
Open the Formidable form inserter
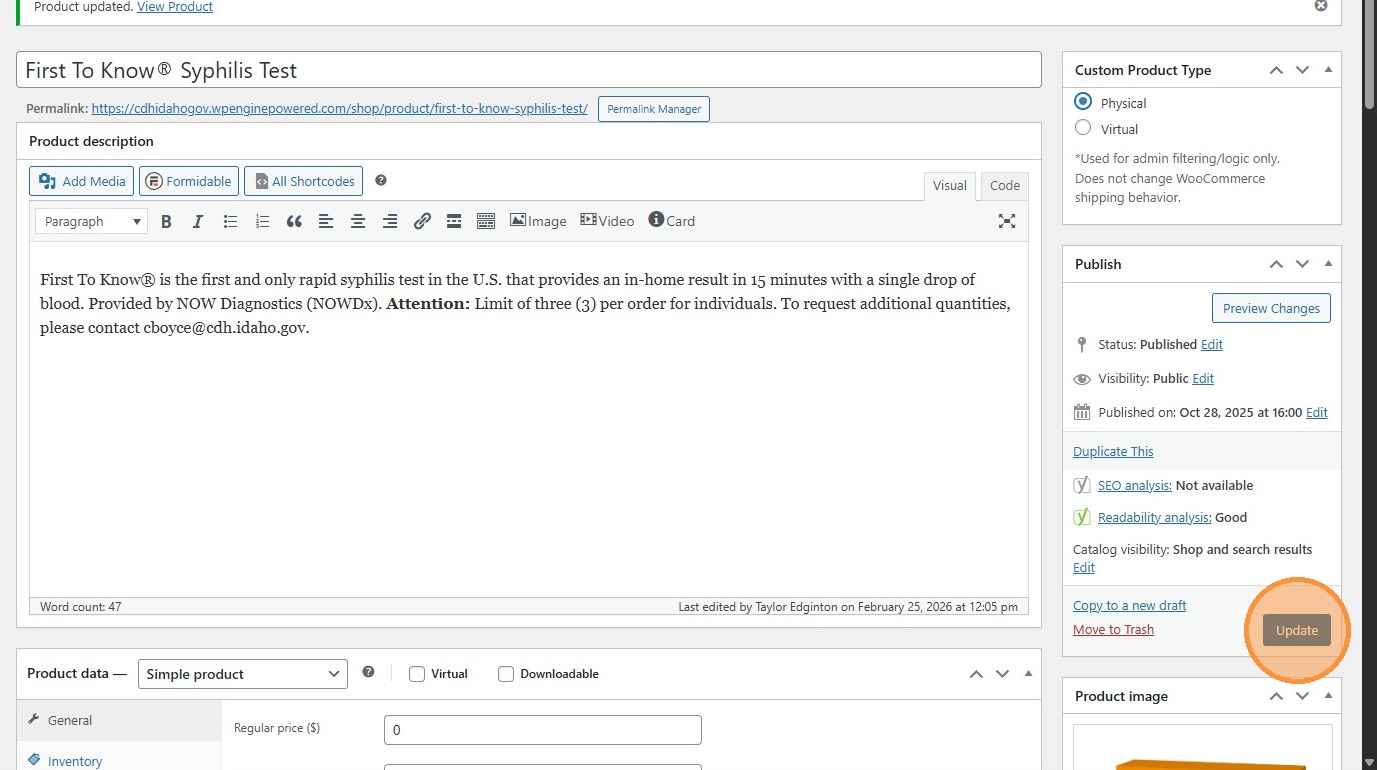point(189,181)
